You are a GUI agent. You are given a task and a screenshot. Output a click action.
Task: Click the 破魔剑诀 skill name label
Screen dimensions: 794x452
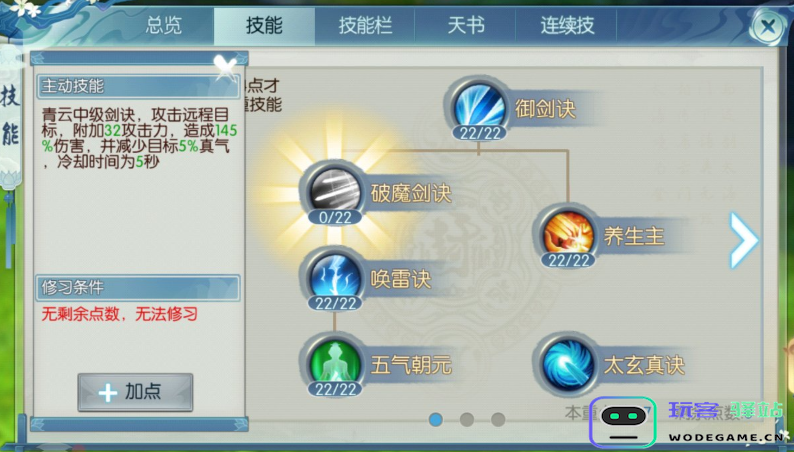411,193
